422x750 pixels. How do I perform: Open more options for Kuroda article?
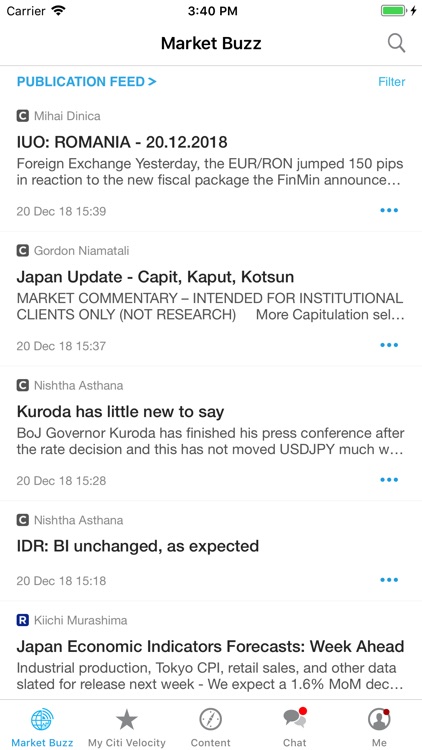[x=389, y=480]
